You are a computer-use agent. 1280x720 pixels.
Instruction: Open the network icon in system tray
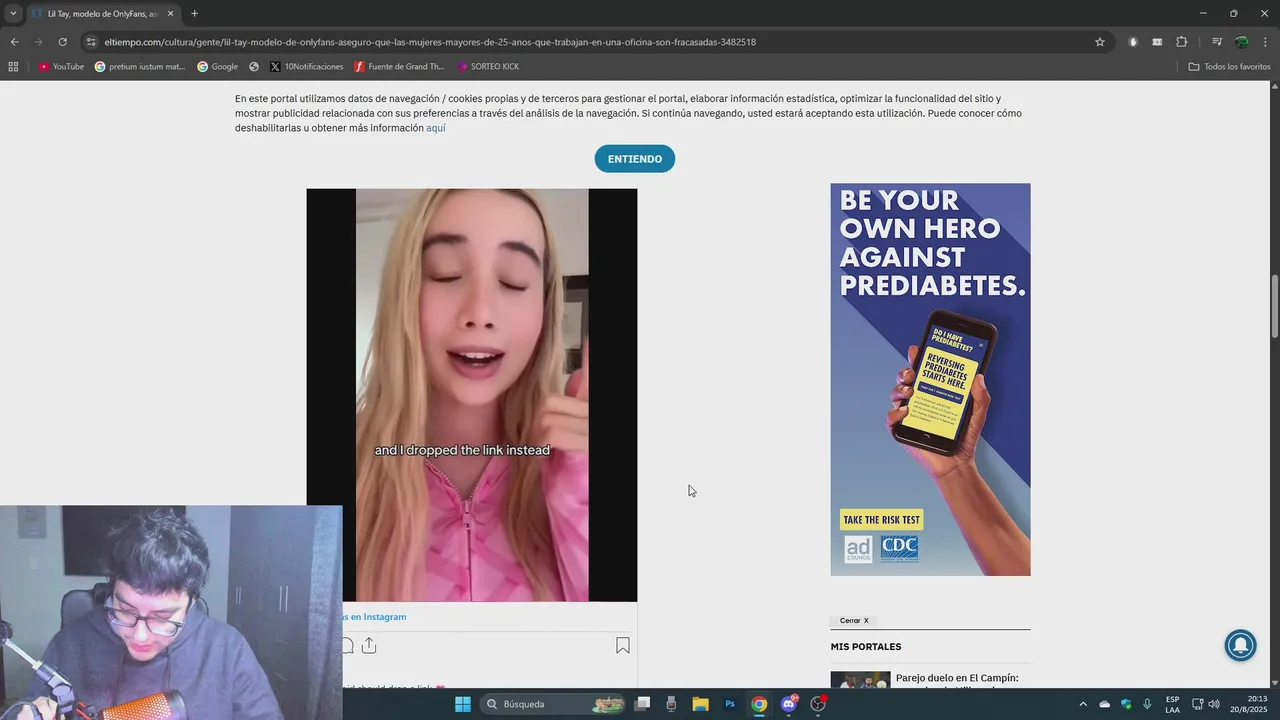point(1197,704)
